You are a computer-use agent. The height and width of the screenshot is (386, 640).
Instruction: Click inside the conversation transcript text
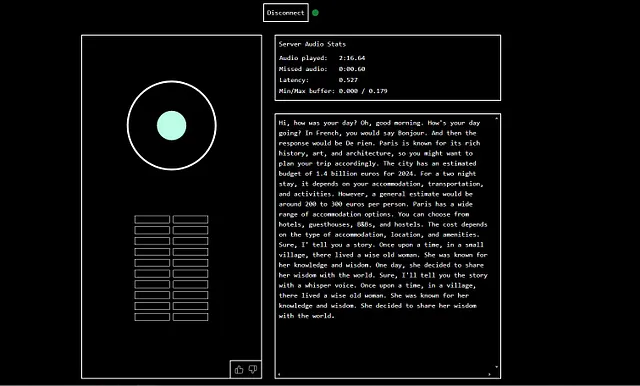coord(383,219)
